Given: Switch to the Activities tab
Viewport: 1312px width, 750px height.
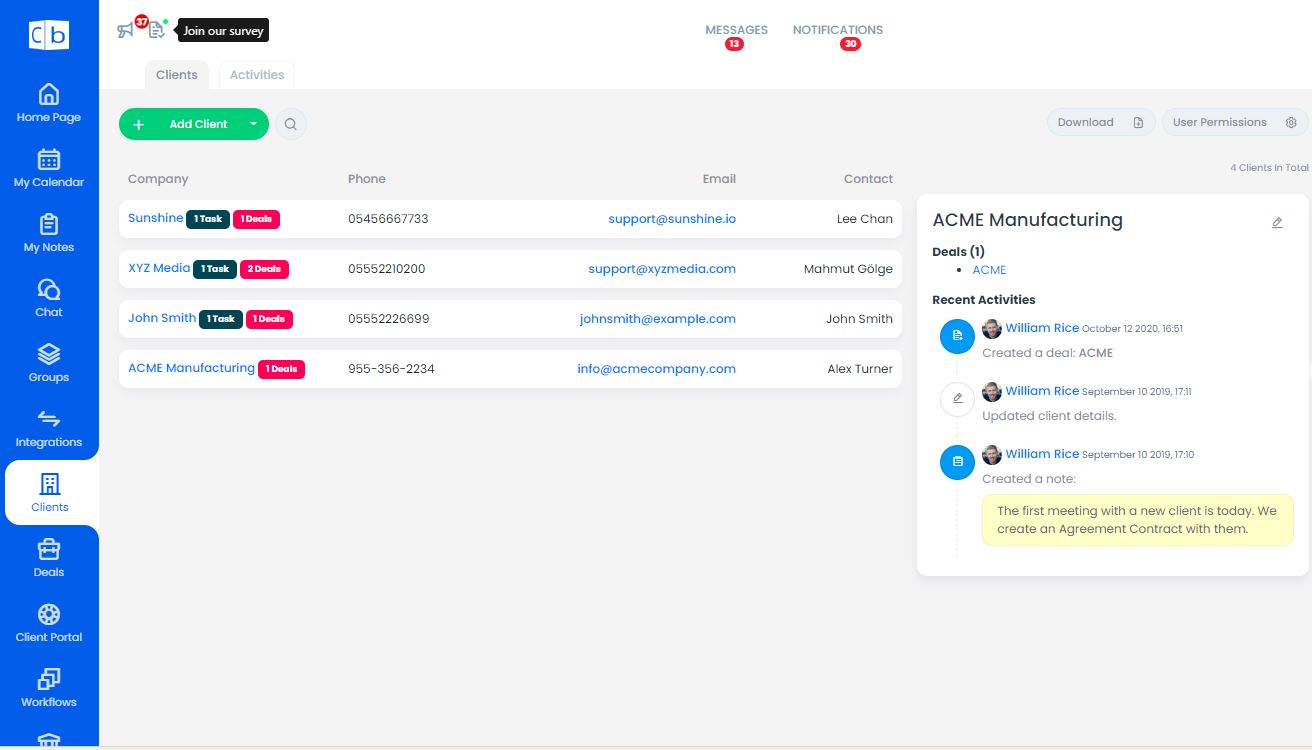Looking at the screenshot, I should tap(257, 75).
